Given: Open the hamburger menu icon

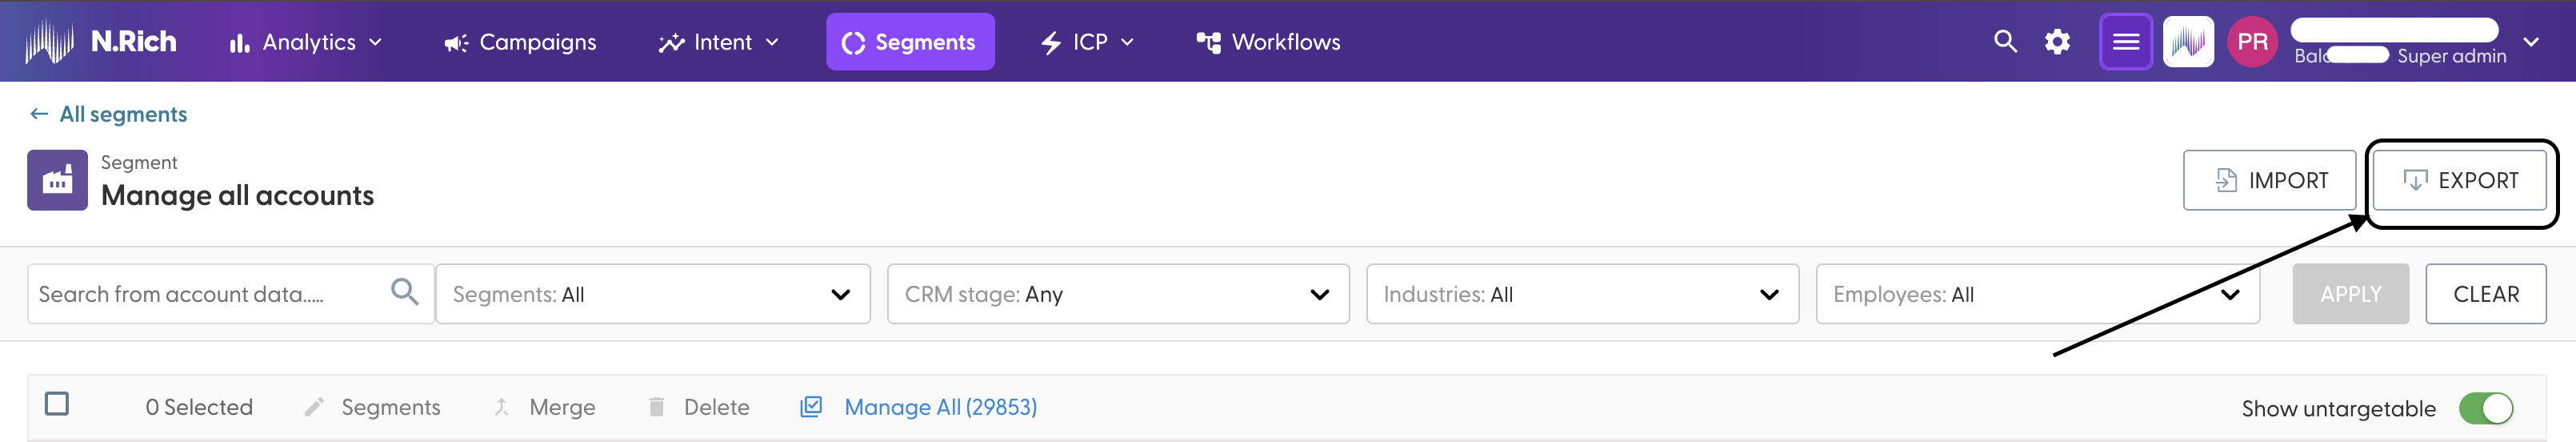Looking at the screenshot, I should [2125, 42].
